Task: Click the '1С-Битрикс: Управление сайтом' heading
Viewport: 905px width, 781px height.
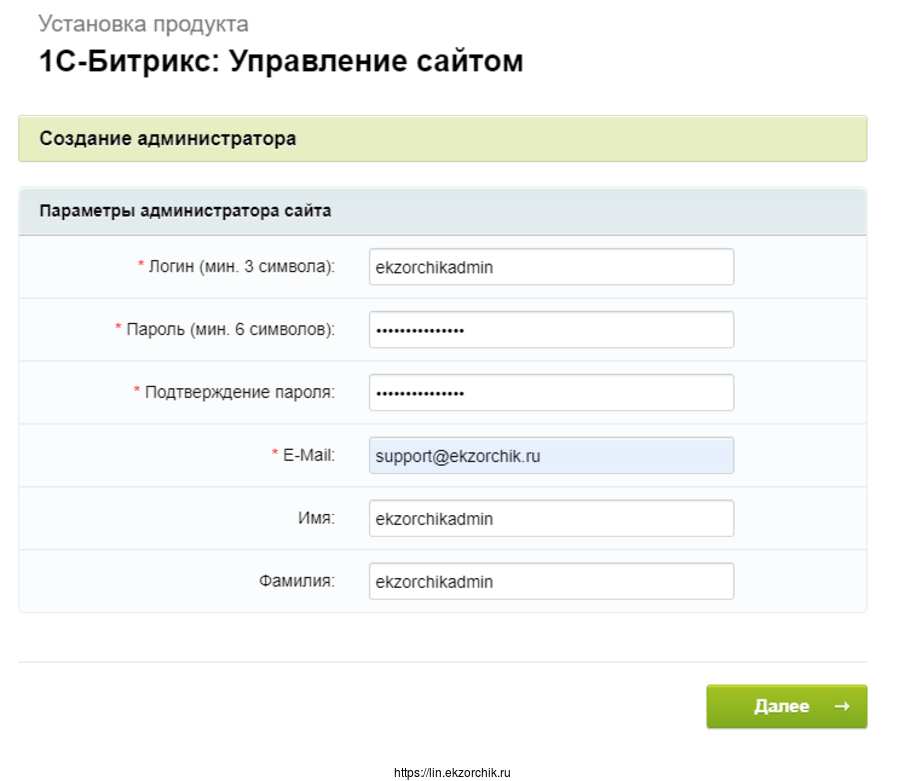Action: point(280,61)
